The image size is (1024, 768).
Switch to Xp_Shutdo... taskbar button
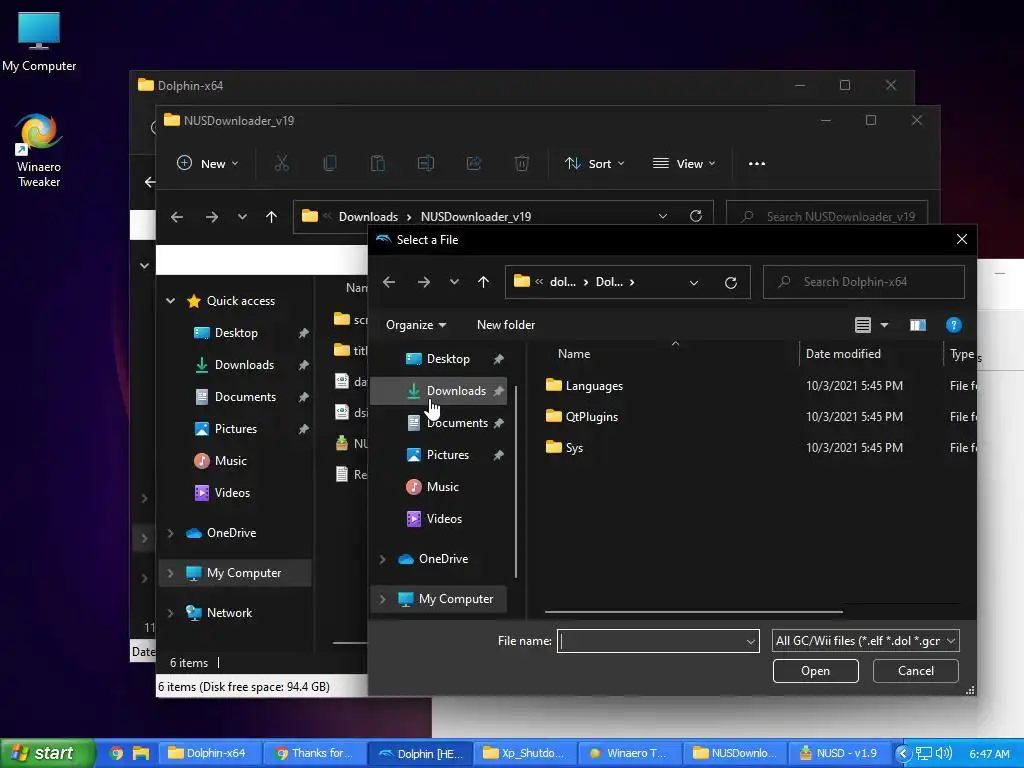tap(526, 754)
